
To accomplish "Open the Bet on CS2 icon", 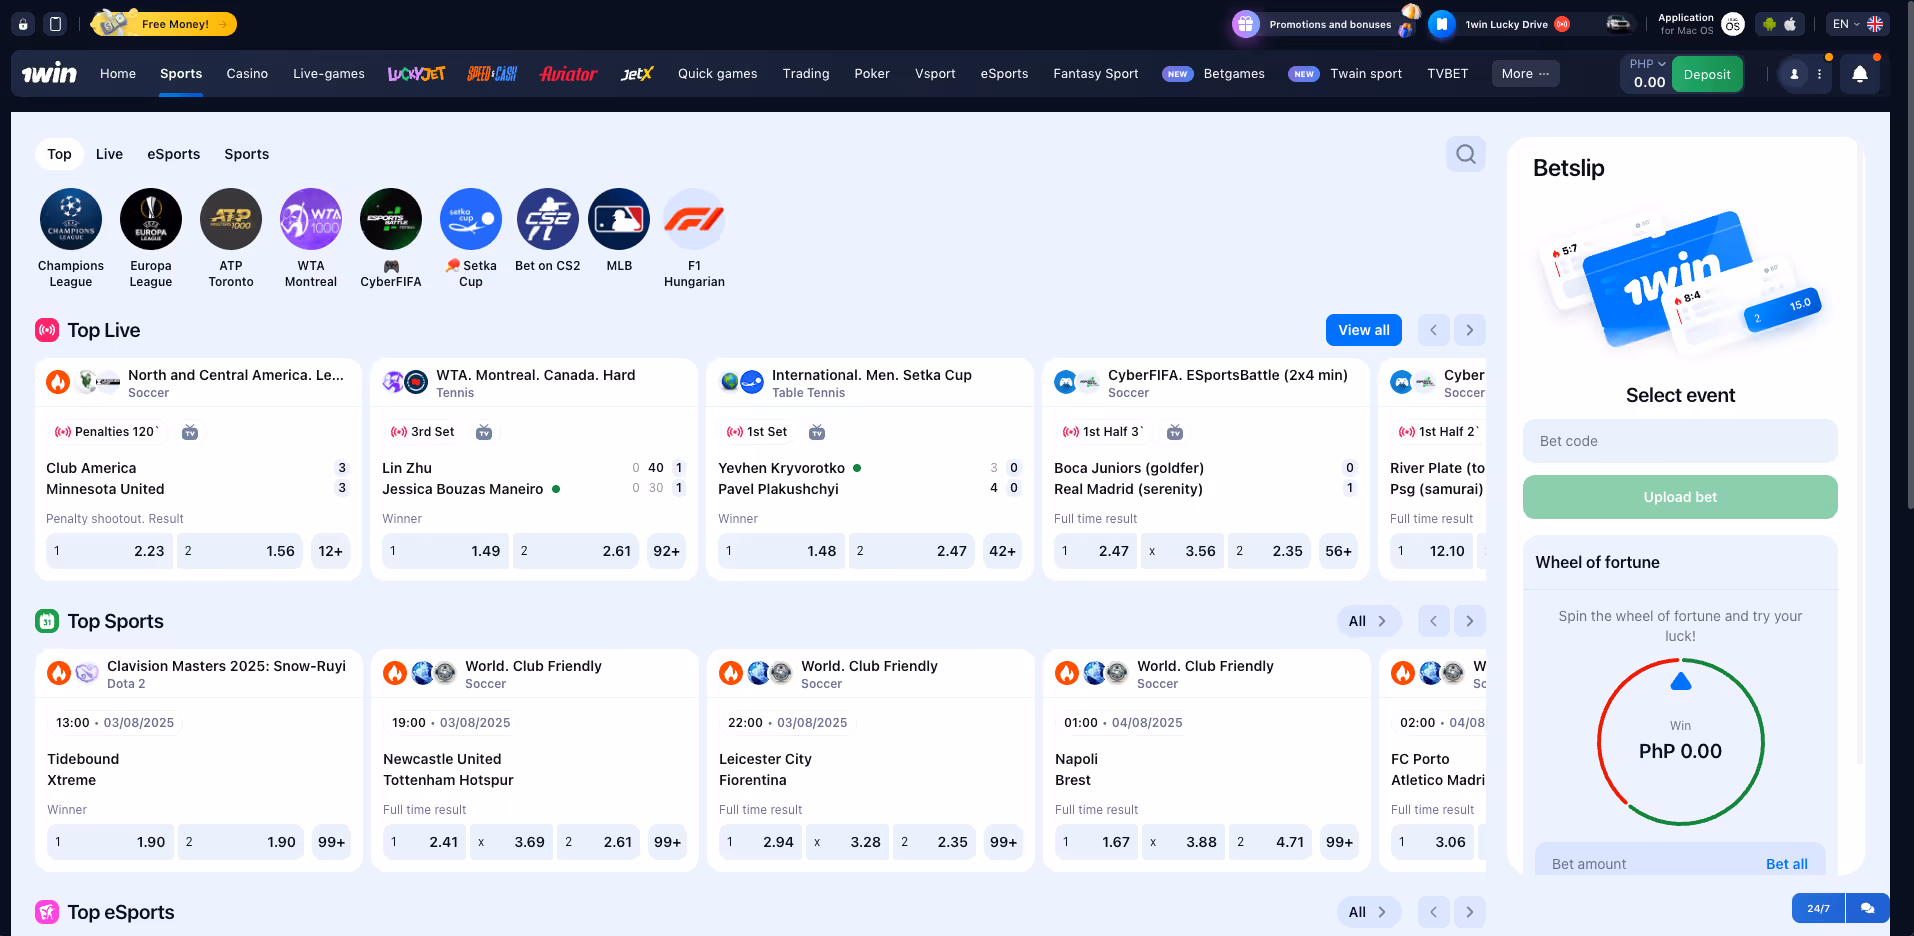I will (x=548, y=219).
